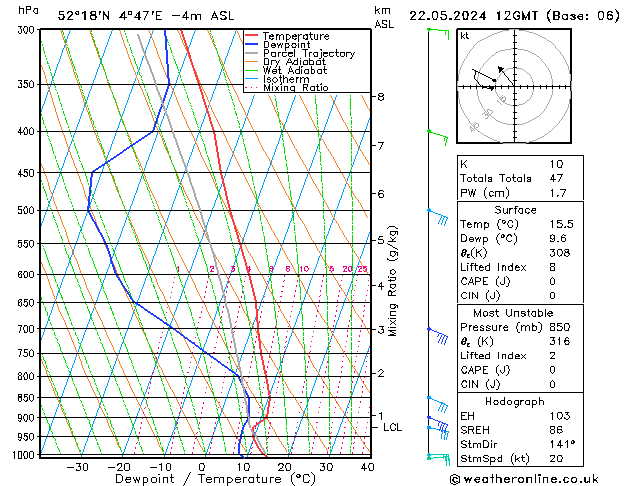Image resolution: width=629 pixels, height=486 pixels.
Task: Click the Totals Totals value 47
Action: pos(556,178)
